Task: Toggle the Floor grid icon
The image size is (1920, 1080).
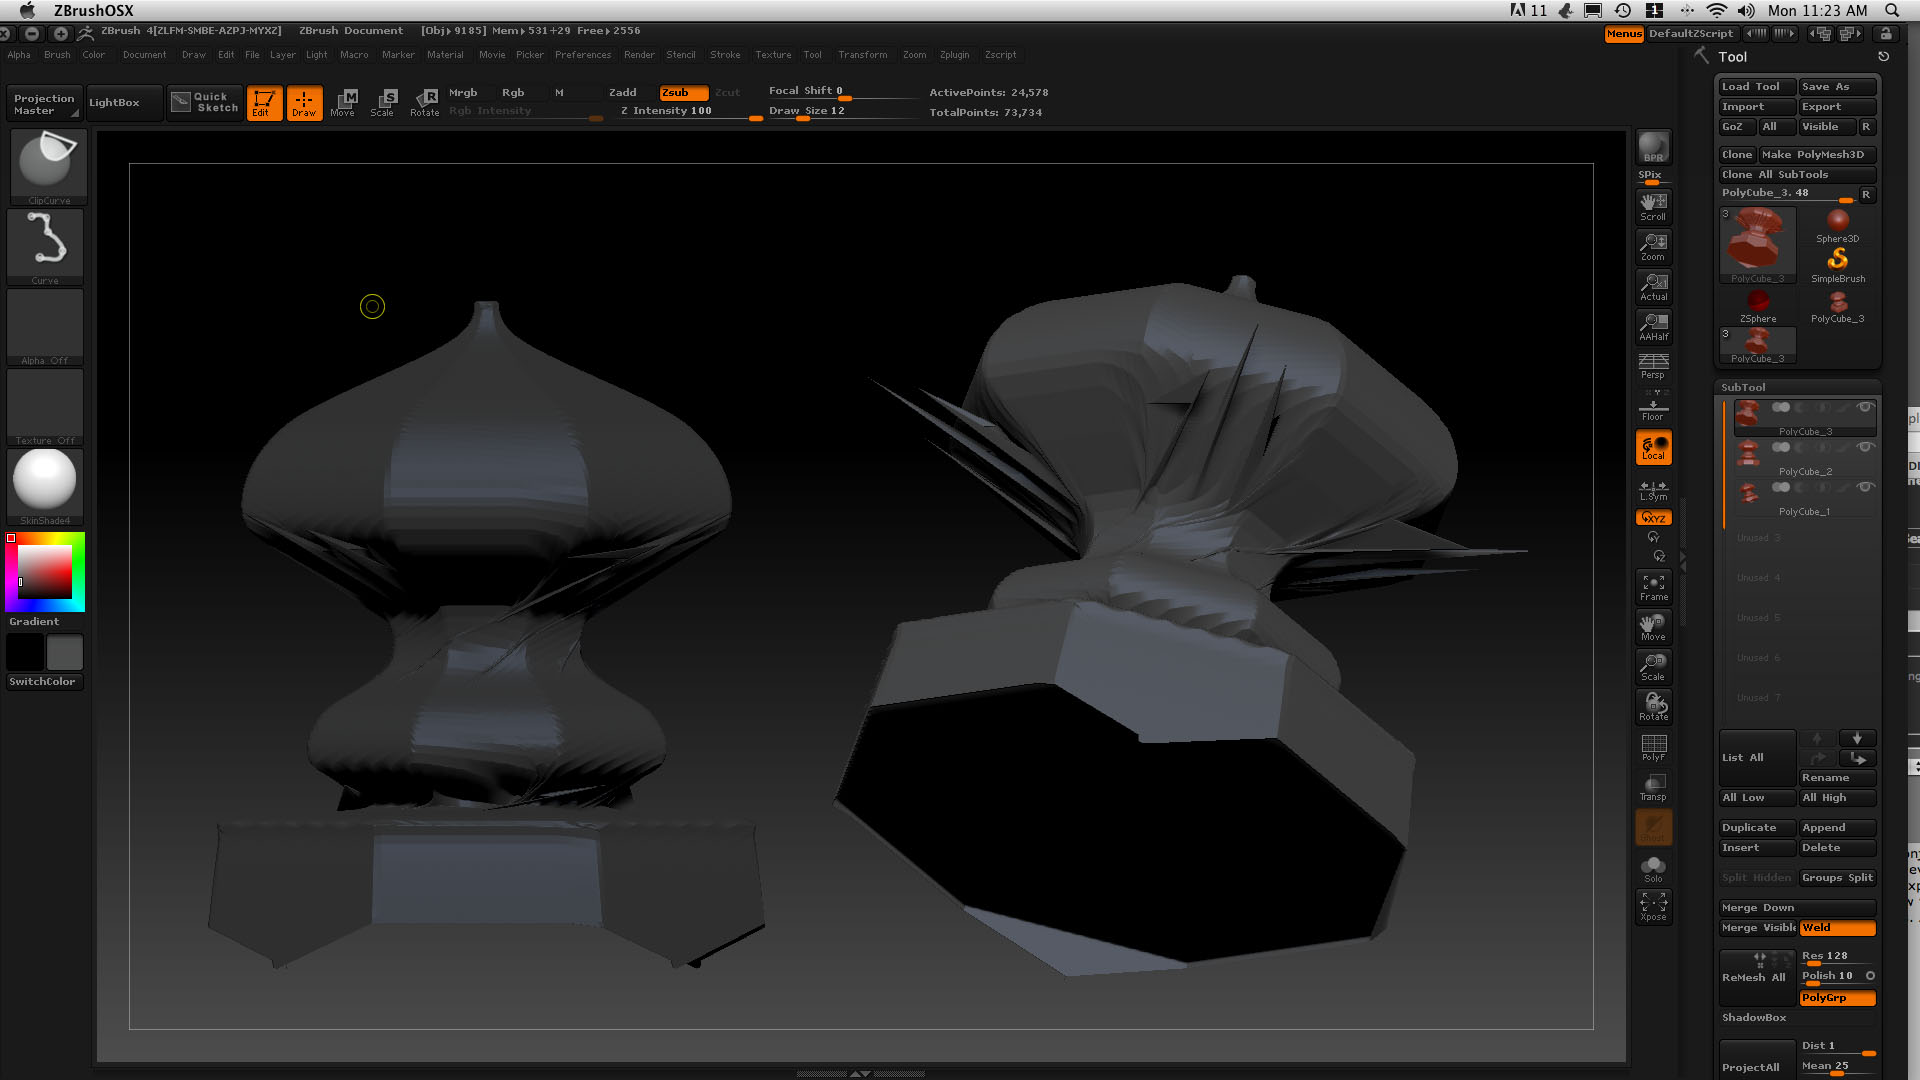Action: tap(1652, 406)
